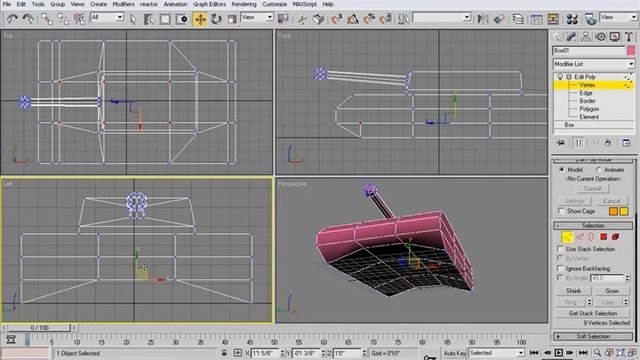This screenshot has width=640, height=360.
Task: Click the Render Scene teapot icon
Action: pyautogui.click(x=590, y=19)
